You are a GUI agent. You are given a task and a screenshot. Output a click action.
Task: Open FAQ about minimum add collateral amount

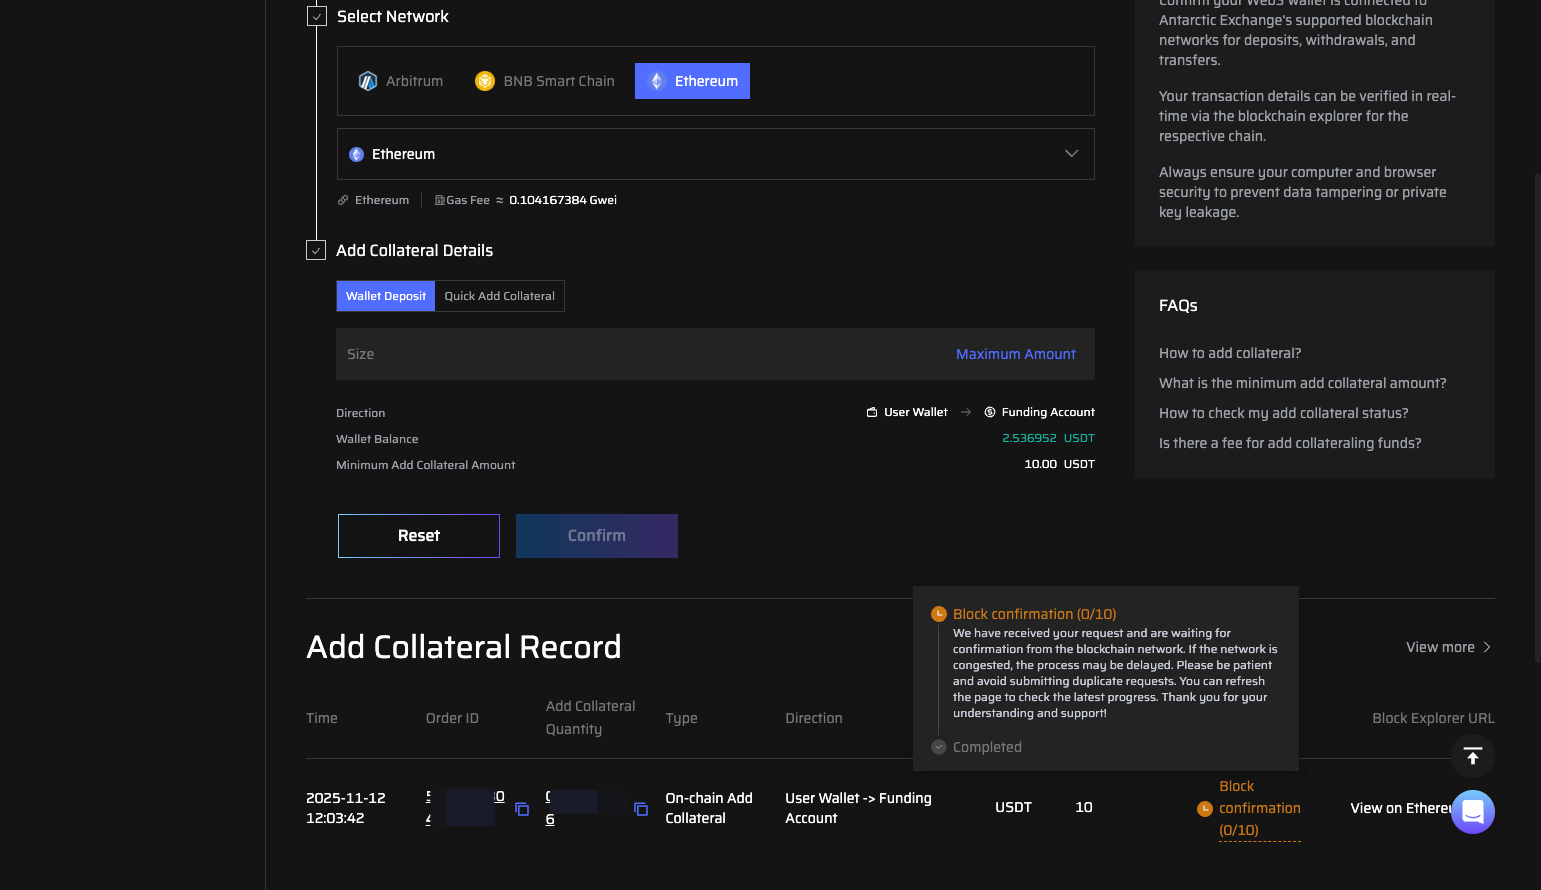[x=1302, y=383]
